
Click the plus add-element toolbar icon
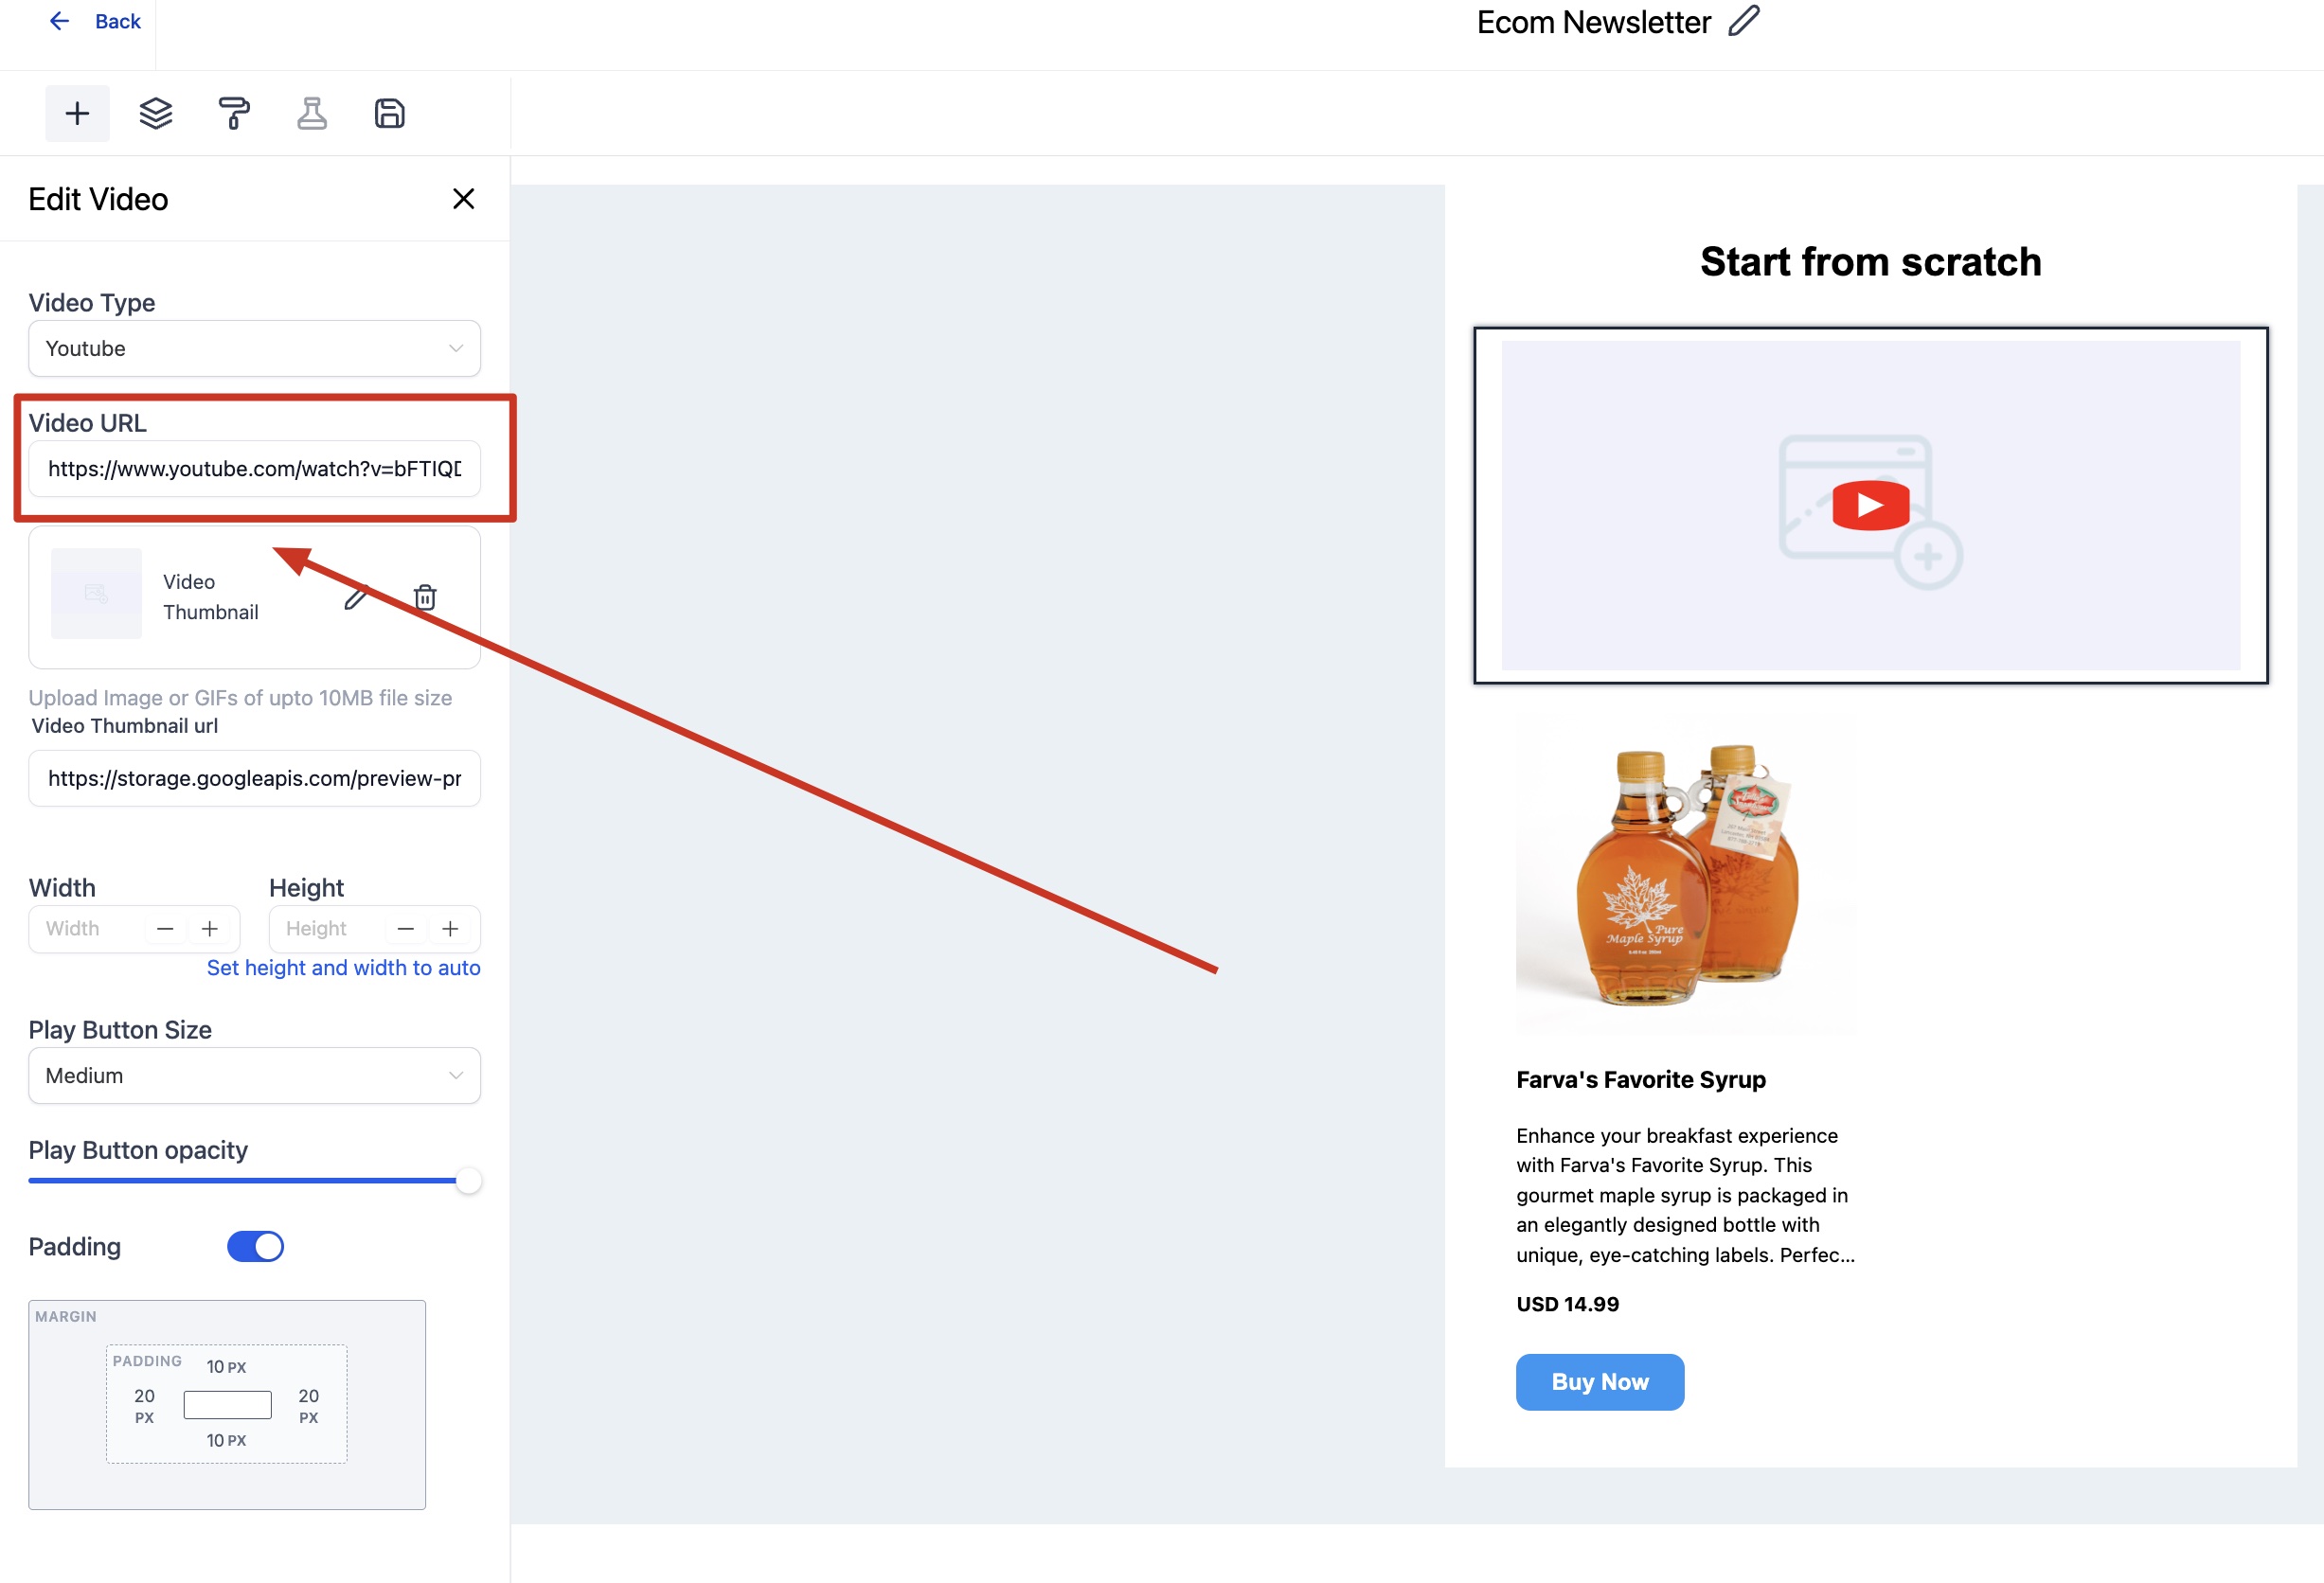coord(77,113)
